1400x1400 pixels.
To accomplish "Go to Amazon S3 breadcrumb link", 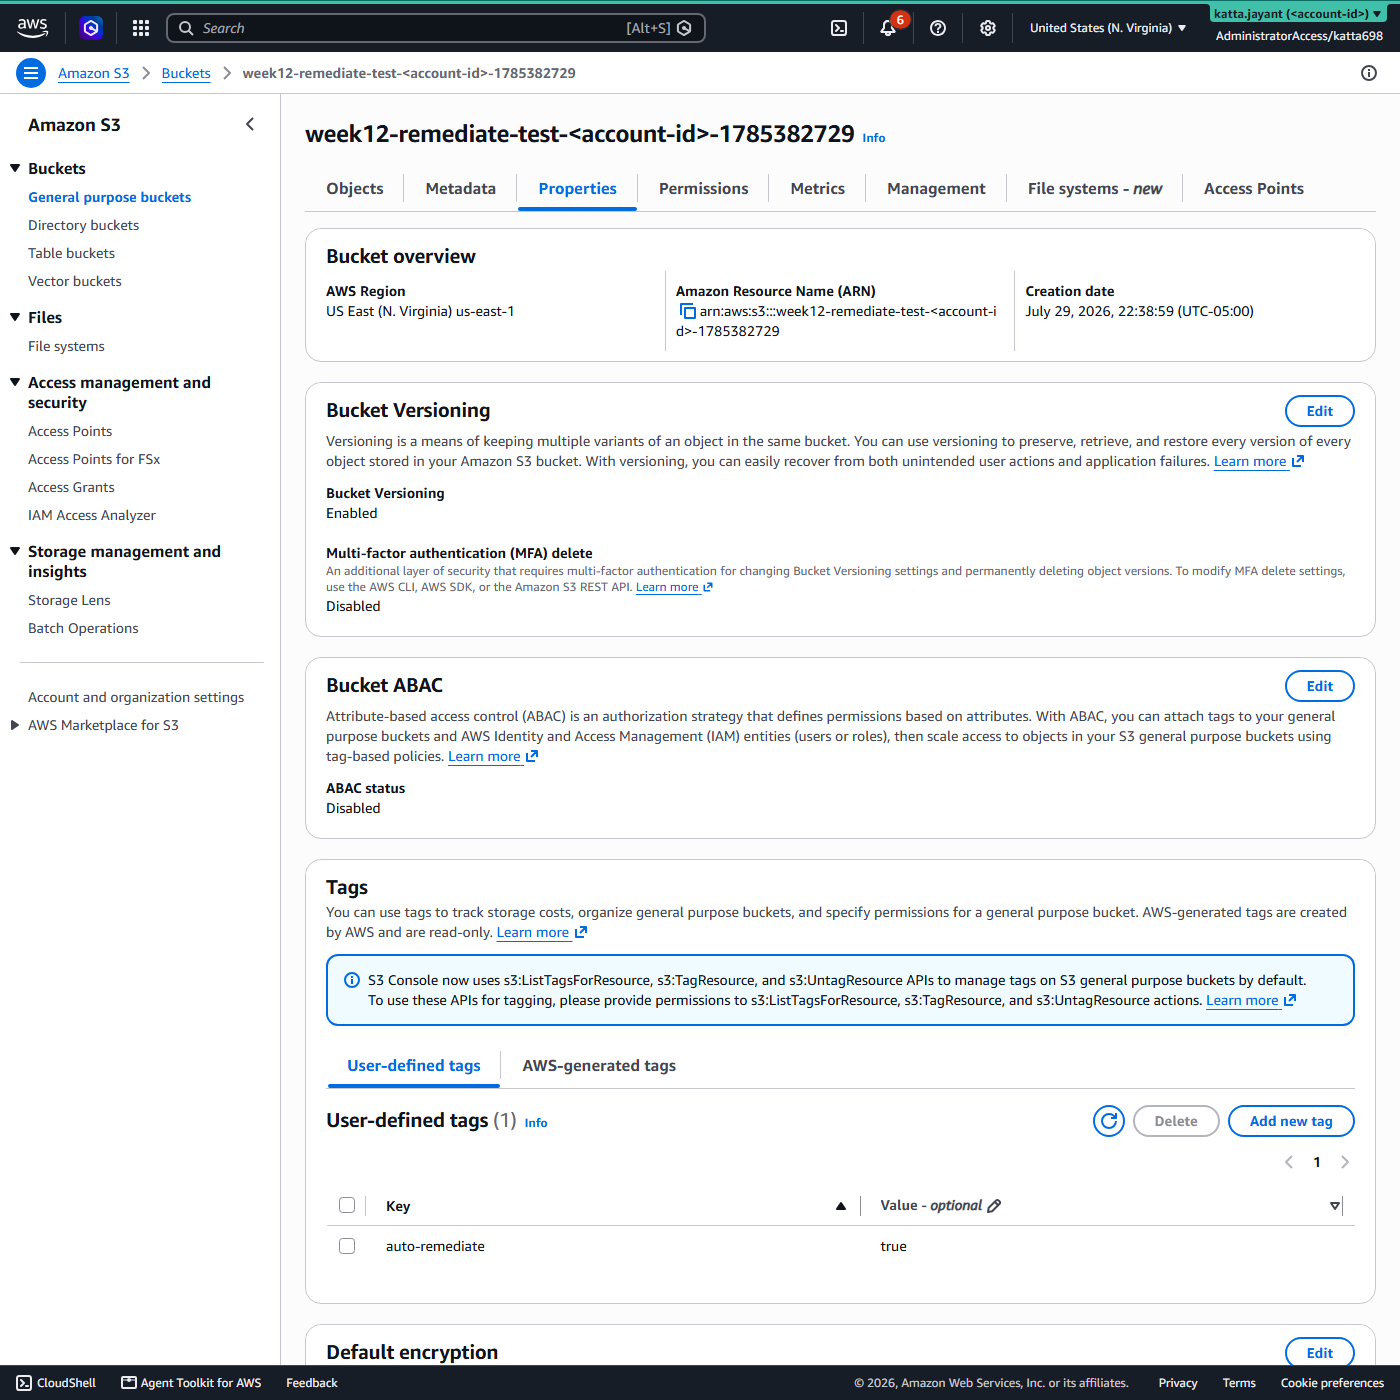I will pos(94,73).
